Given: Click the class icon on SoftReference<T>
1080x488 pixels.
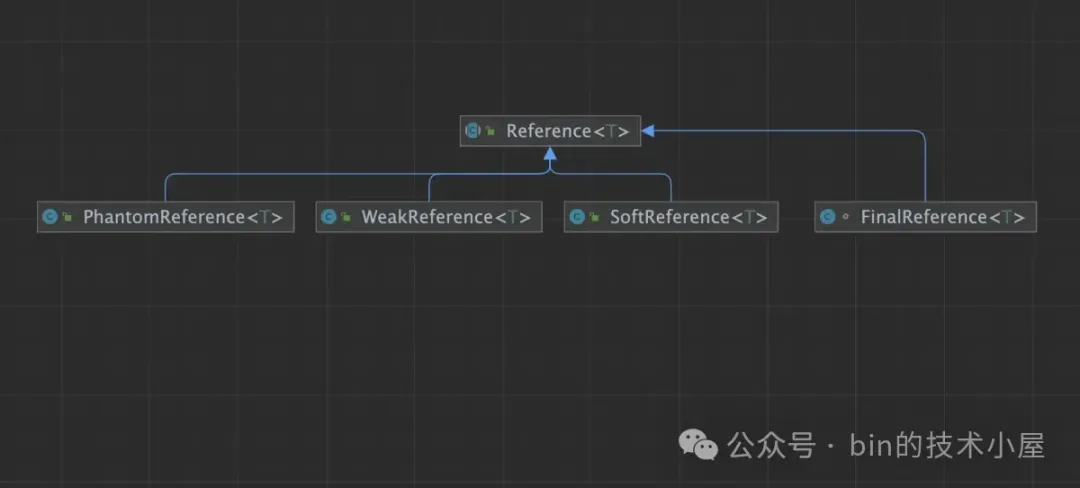Looking at the screenshot, I should click(577, 217).
